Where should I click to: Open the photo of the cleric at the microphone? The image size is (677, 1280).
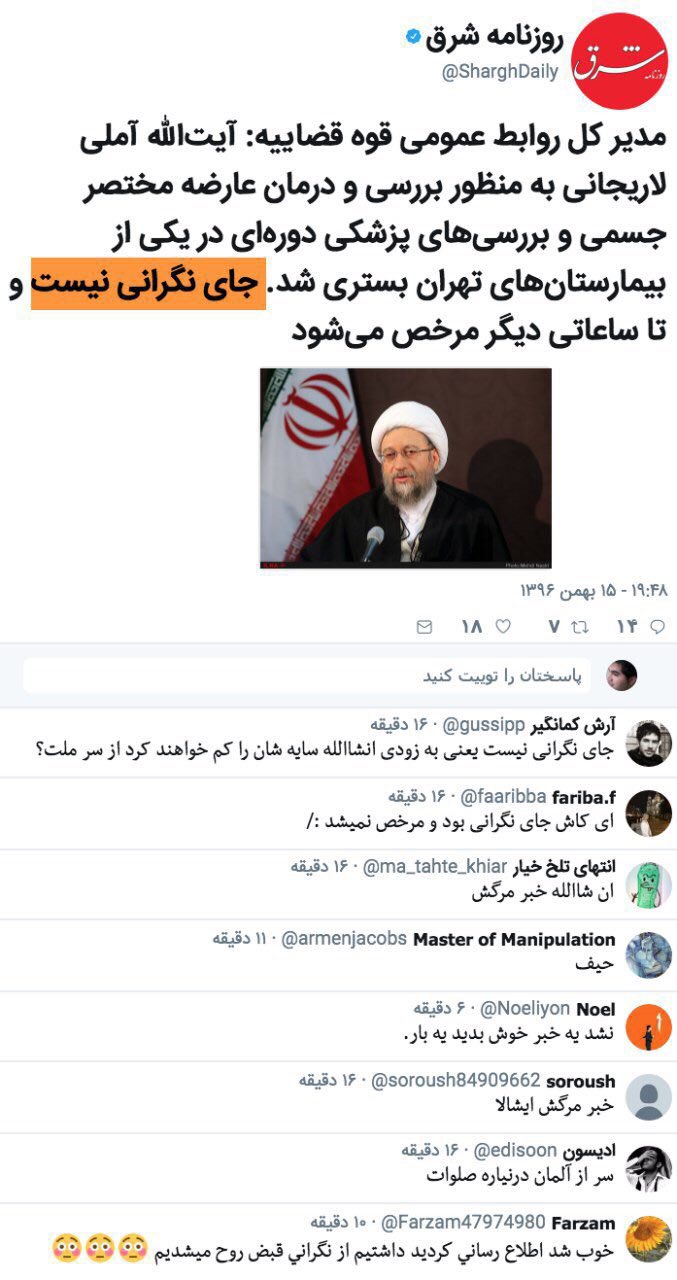[406, 468]
